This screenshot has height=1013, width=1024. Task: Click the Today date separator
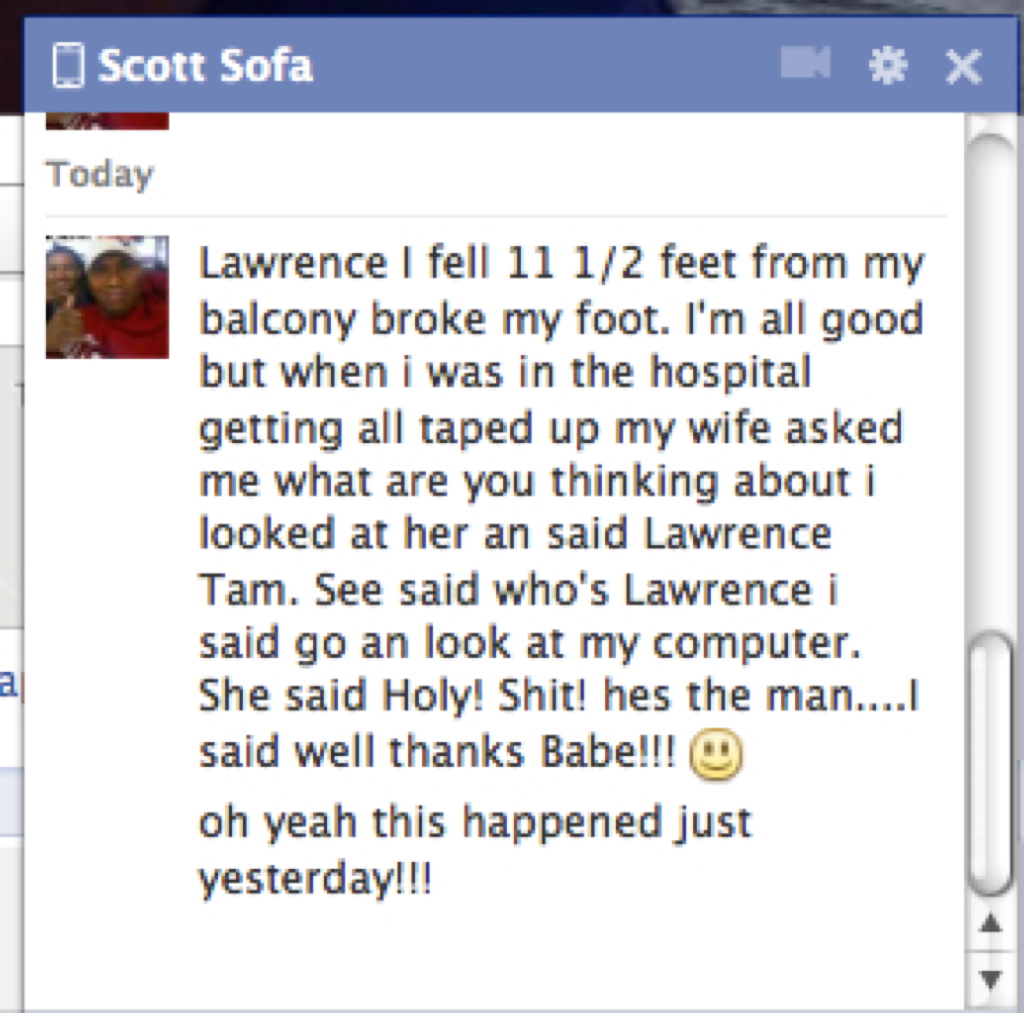pos(99,174)
